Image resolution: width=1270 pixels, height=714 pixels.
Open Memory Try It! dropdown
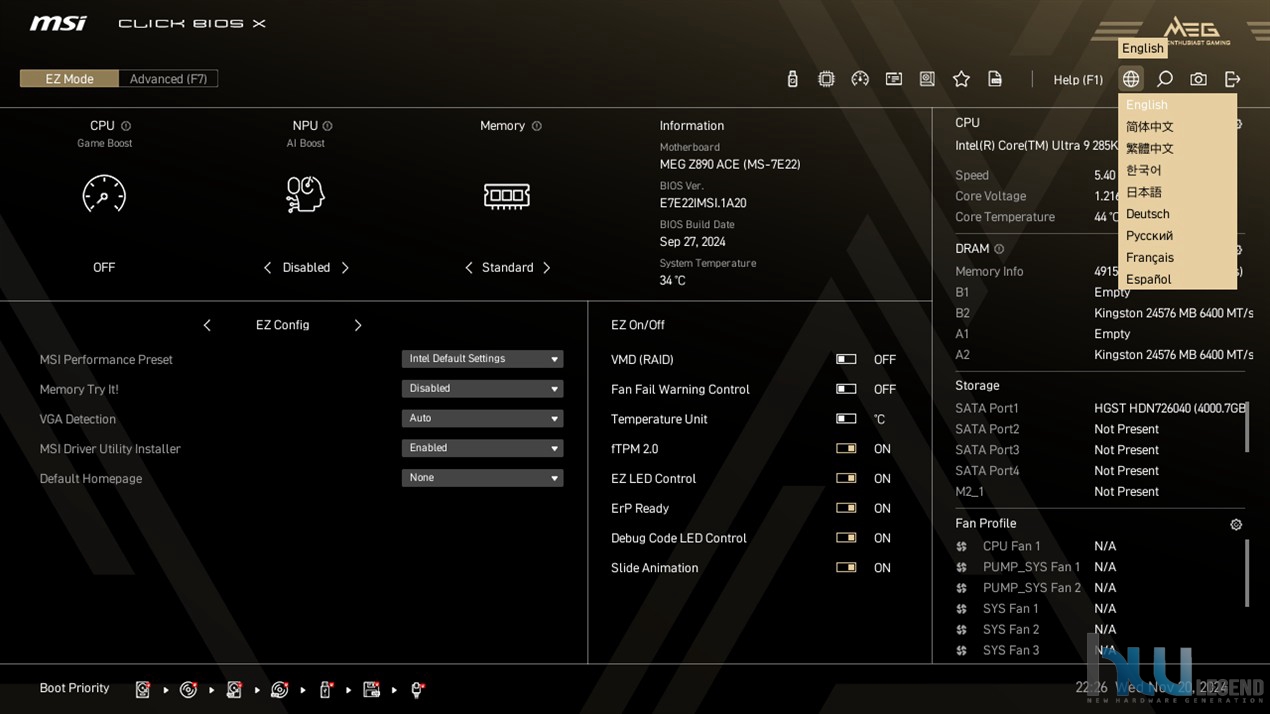tap(482, 389)
